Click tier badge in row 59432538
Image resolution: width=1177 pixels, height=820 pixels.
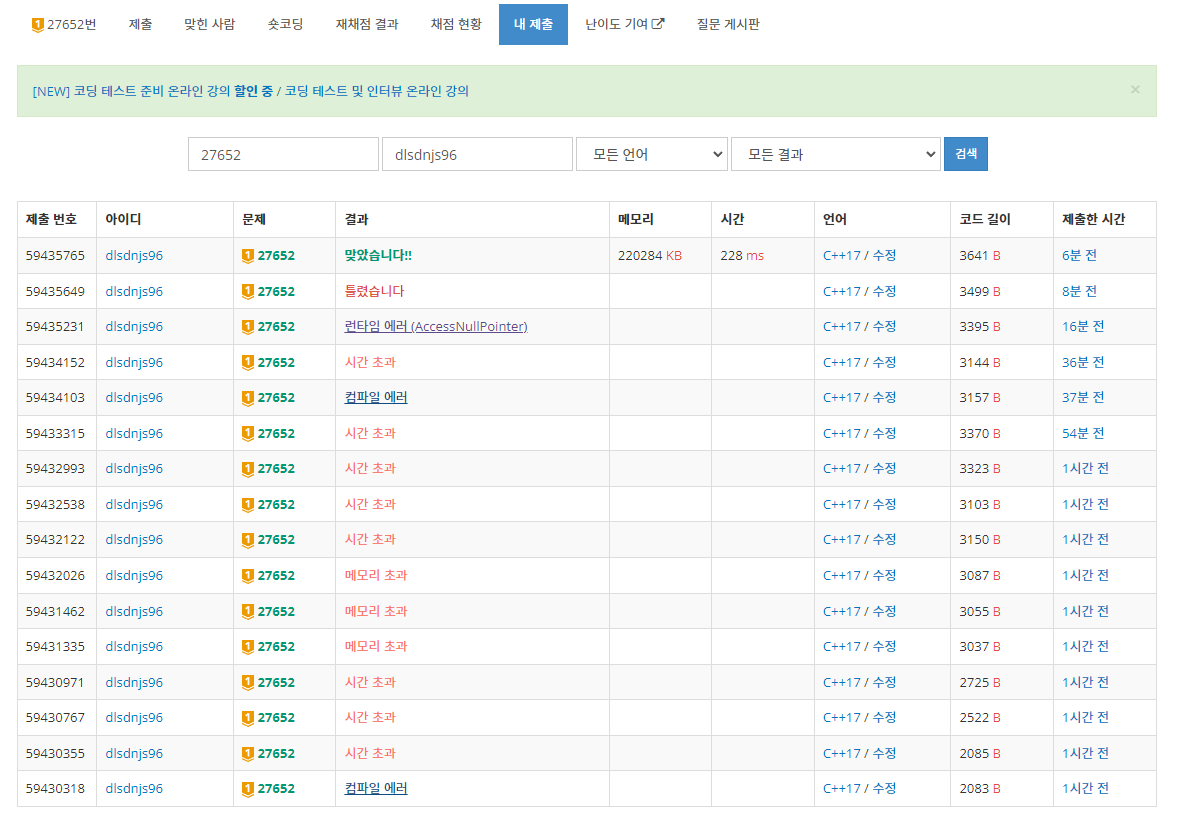coord(248,505)
